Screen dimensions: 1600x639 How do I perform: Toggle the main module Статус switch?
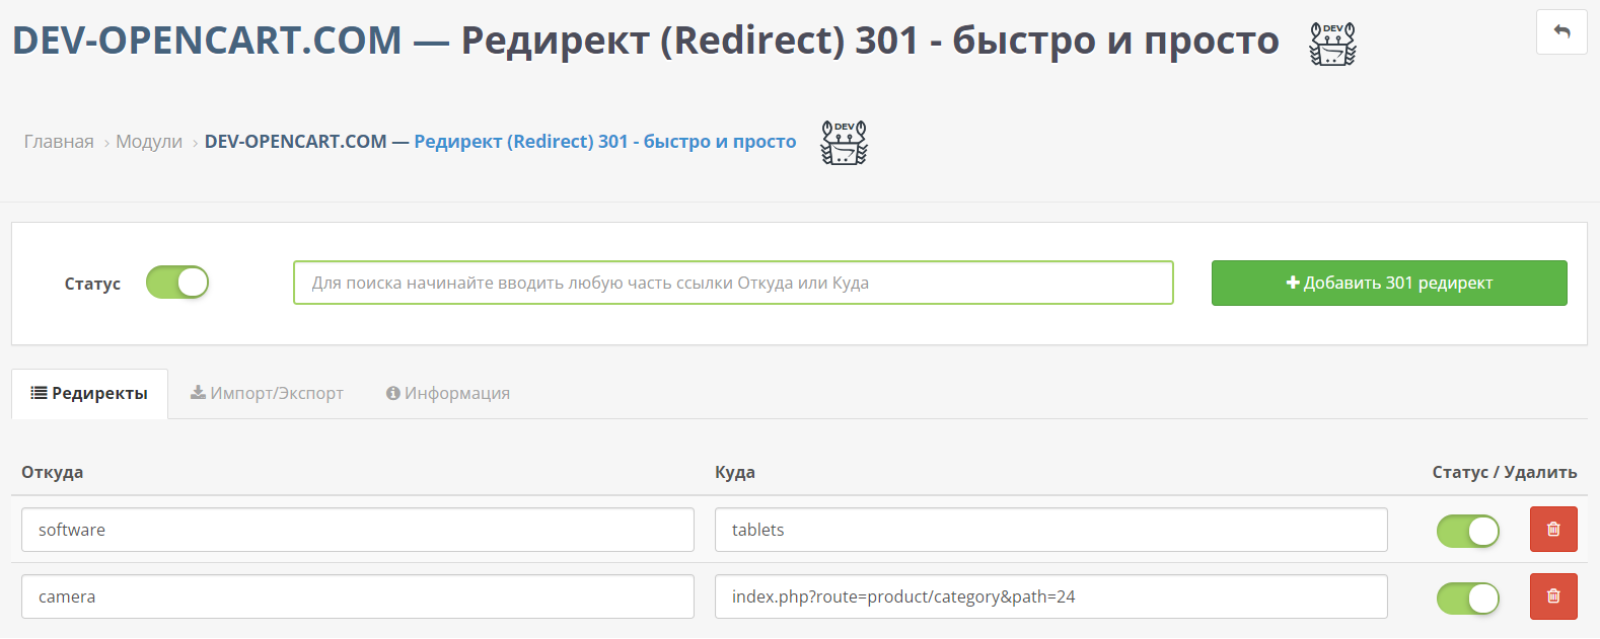(177, 282)
